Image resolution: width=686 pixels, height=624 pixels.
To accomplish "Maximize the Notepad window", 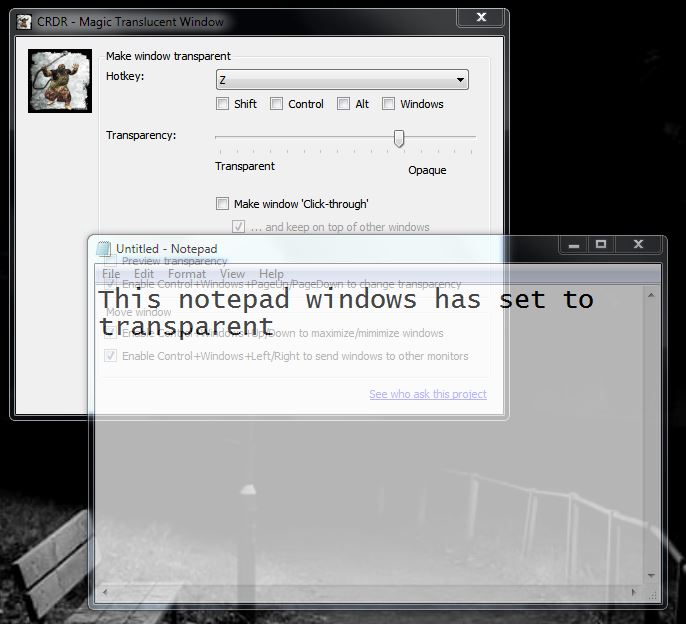I will pos(601,245).
